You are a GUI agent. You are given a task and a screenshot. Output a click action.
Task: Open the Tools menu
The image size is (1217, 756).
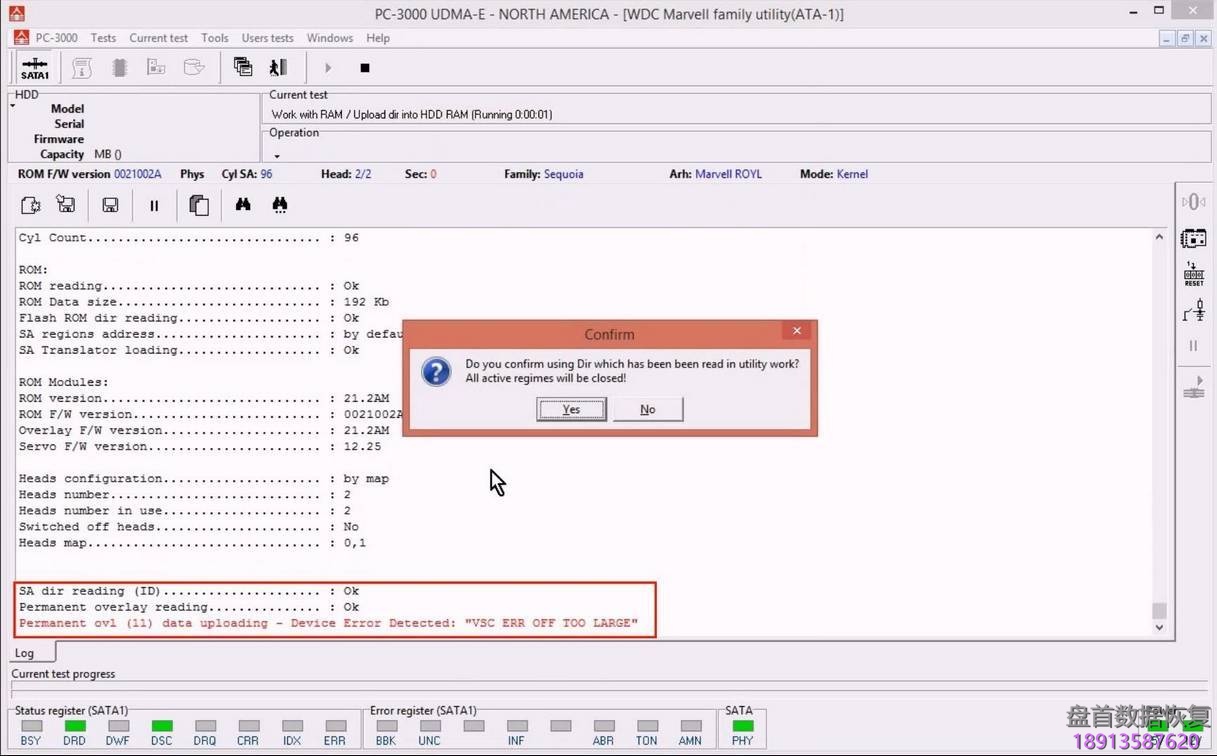(214, 38)
